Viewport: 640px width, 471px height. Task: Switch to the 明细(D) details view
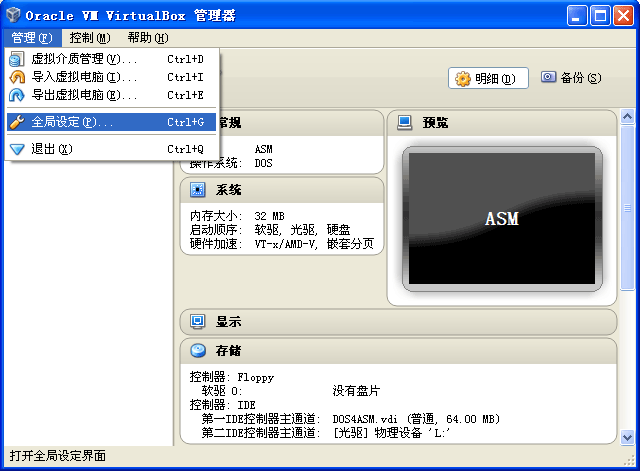tap(488, 78)
